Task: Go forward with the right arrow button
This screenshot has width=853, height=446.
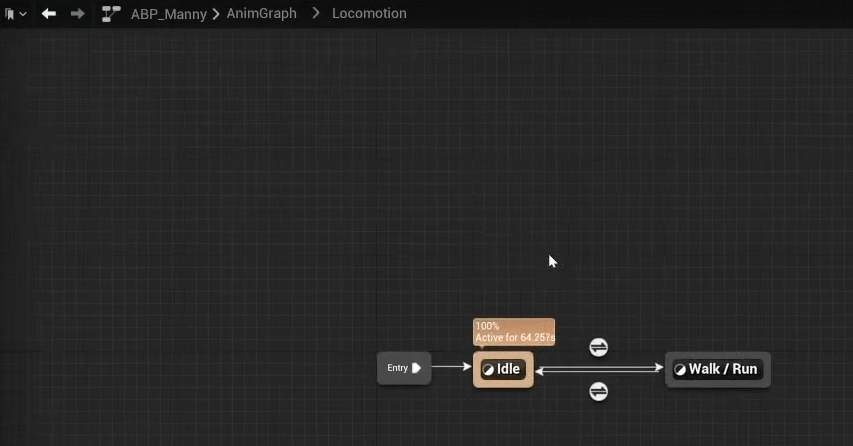Action: point(77,14)
